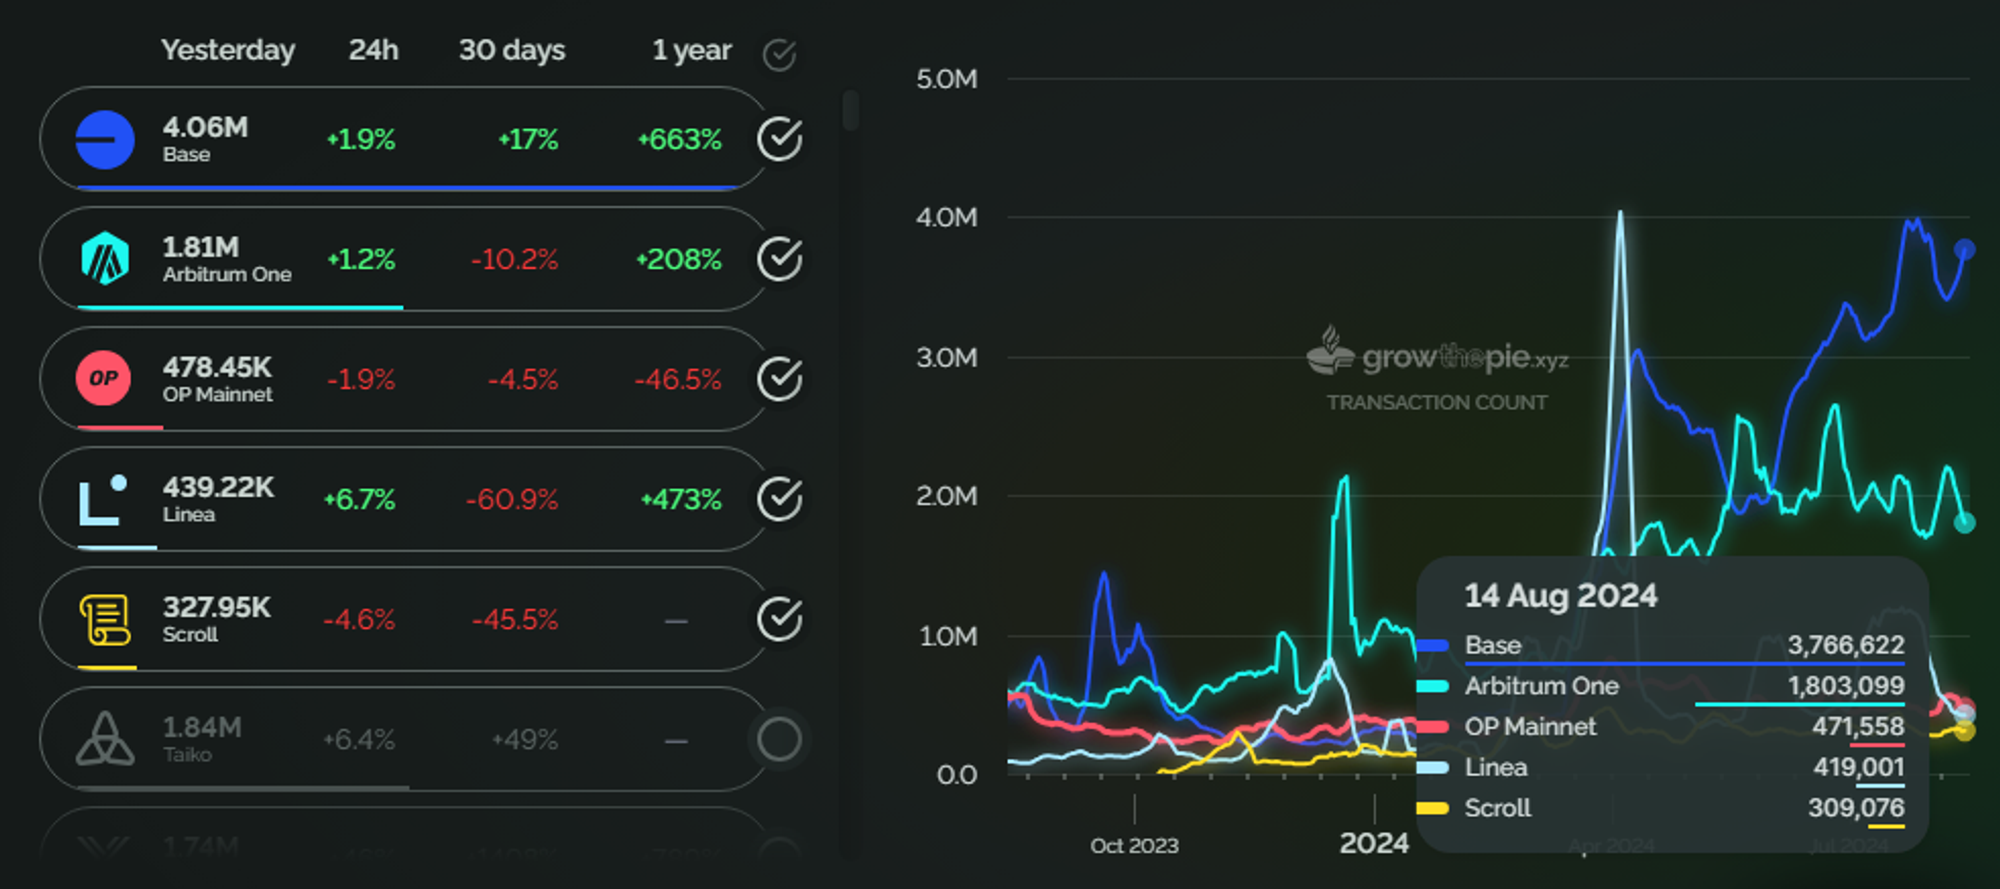Image resolution: width=2000 pixels, height=889 pixels.
Task: Click Scroll yellow endpoint dot on chart
Action: [1965, 731]
